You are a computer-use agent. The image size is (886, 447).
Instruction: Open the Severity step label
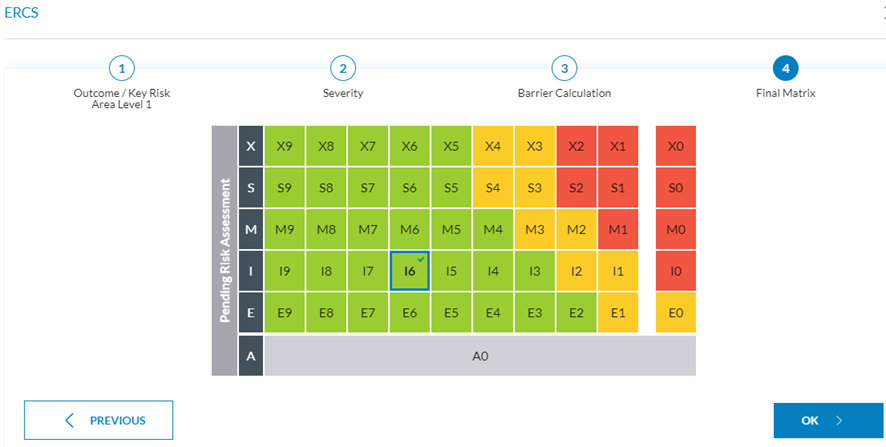point(343,93)
